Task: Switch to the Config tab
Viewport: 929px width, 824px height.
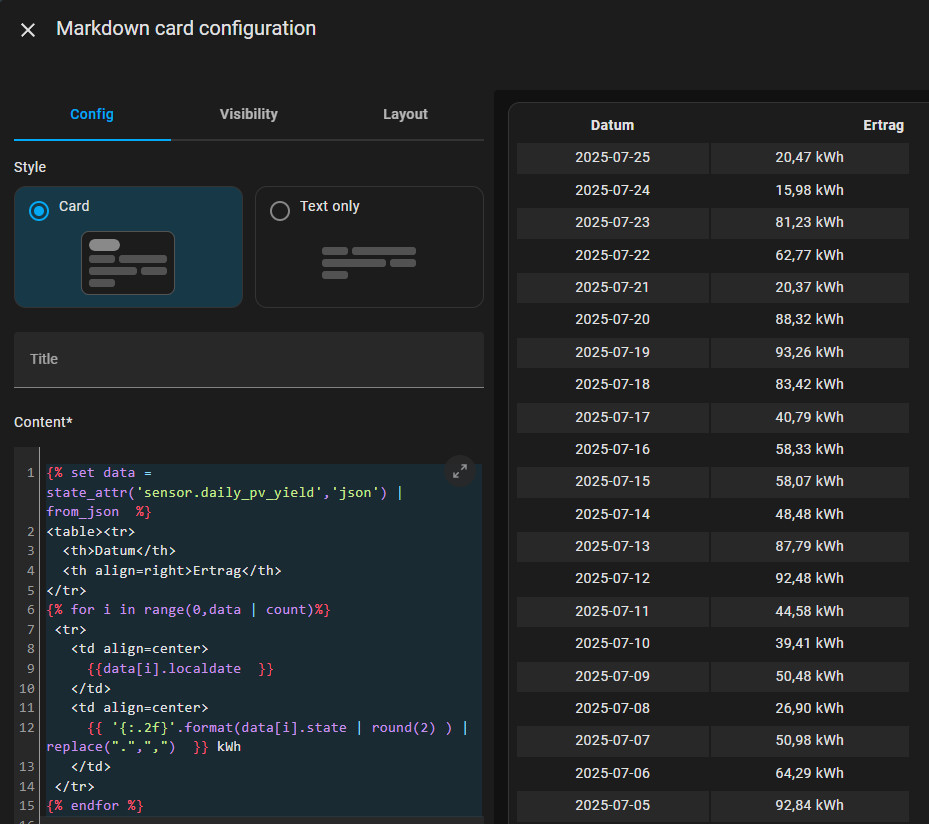Action: click(x=92, y=114)
